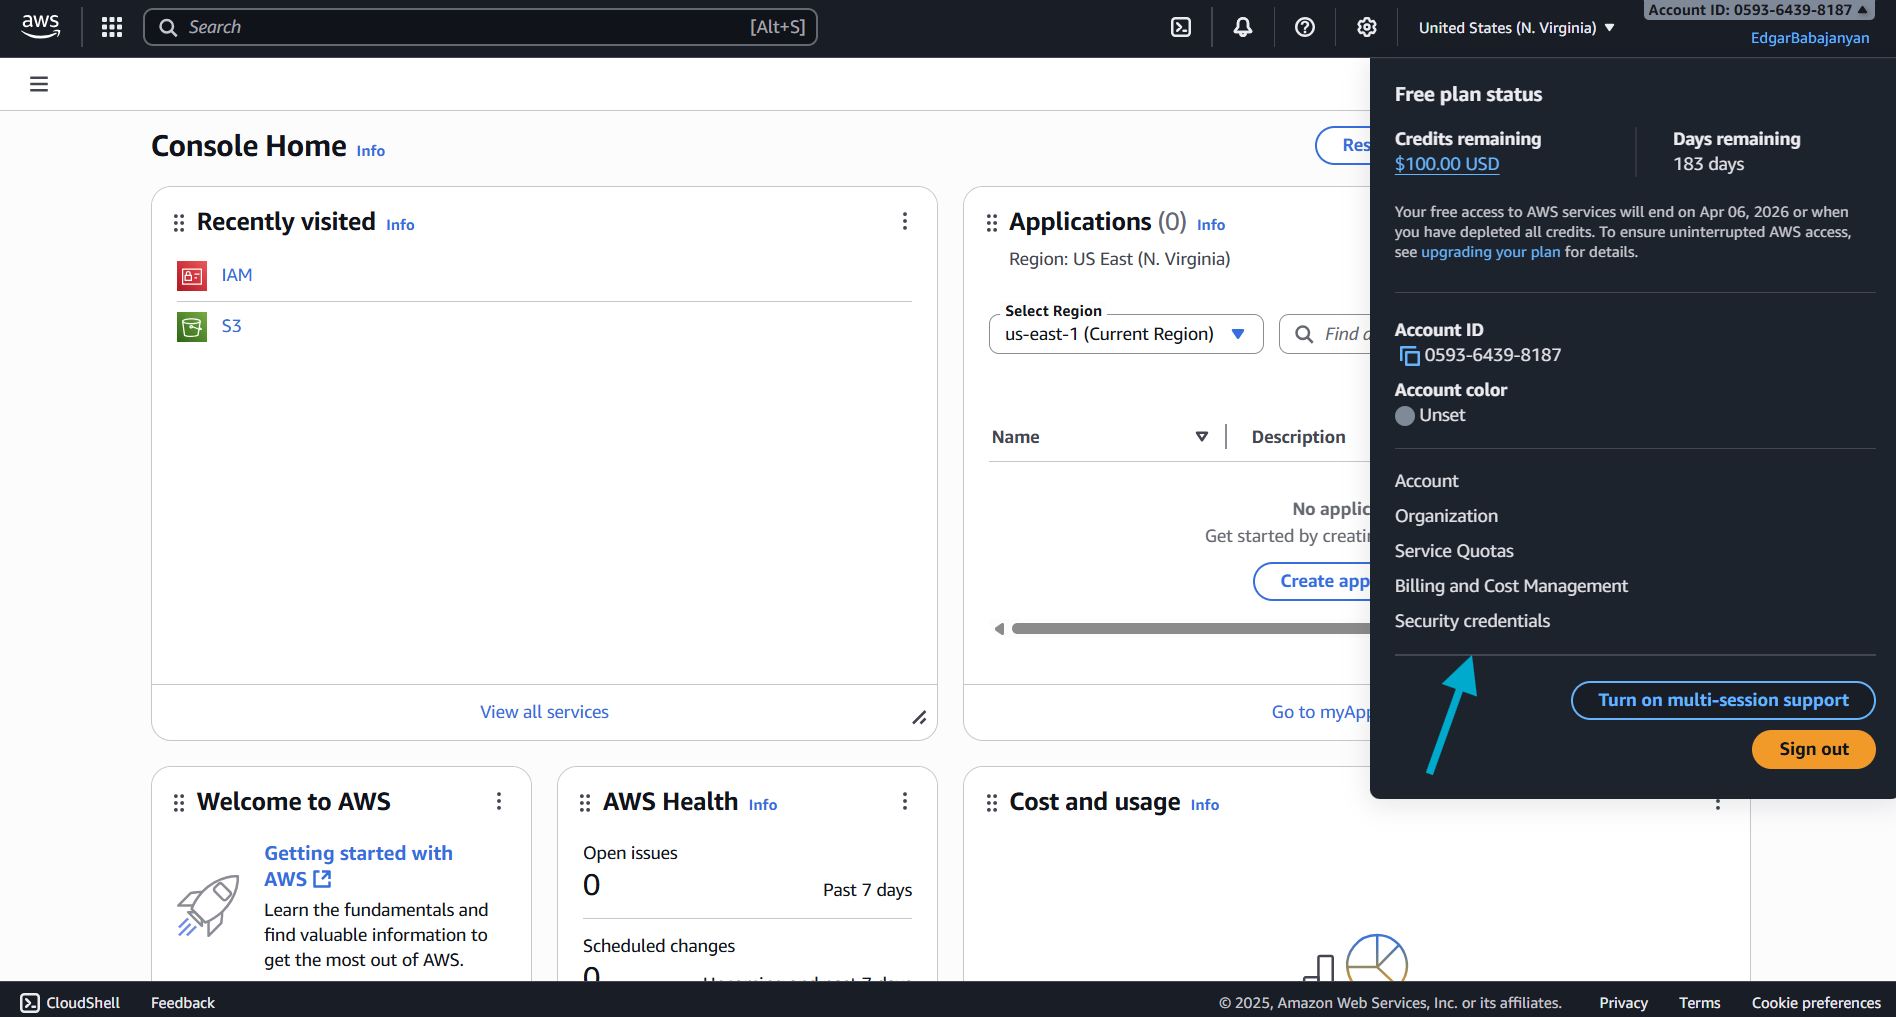Open the help question-mark menu
The height and width of the screenshot is (1017, 1896).
pyautogui.click(x=1304, y=27)
